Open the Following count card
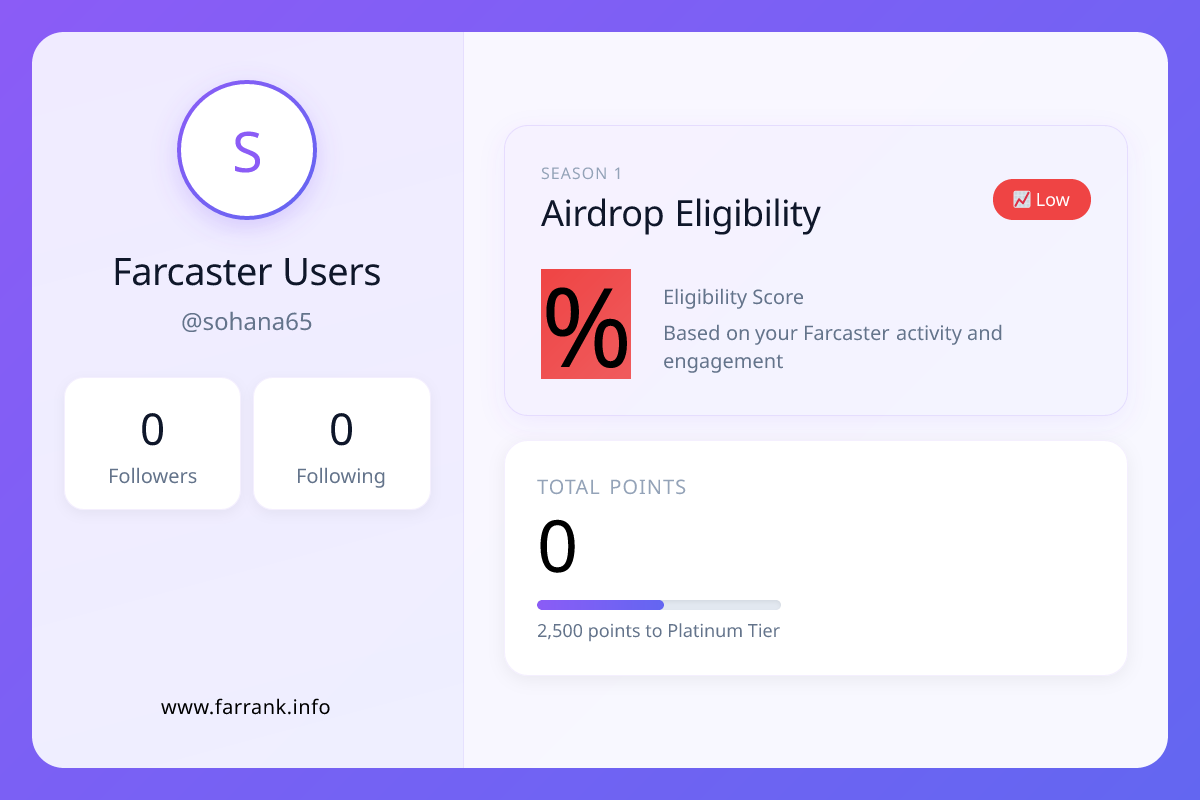This screenshot has height=800, width=1200. (341, 443)
